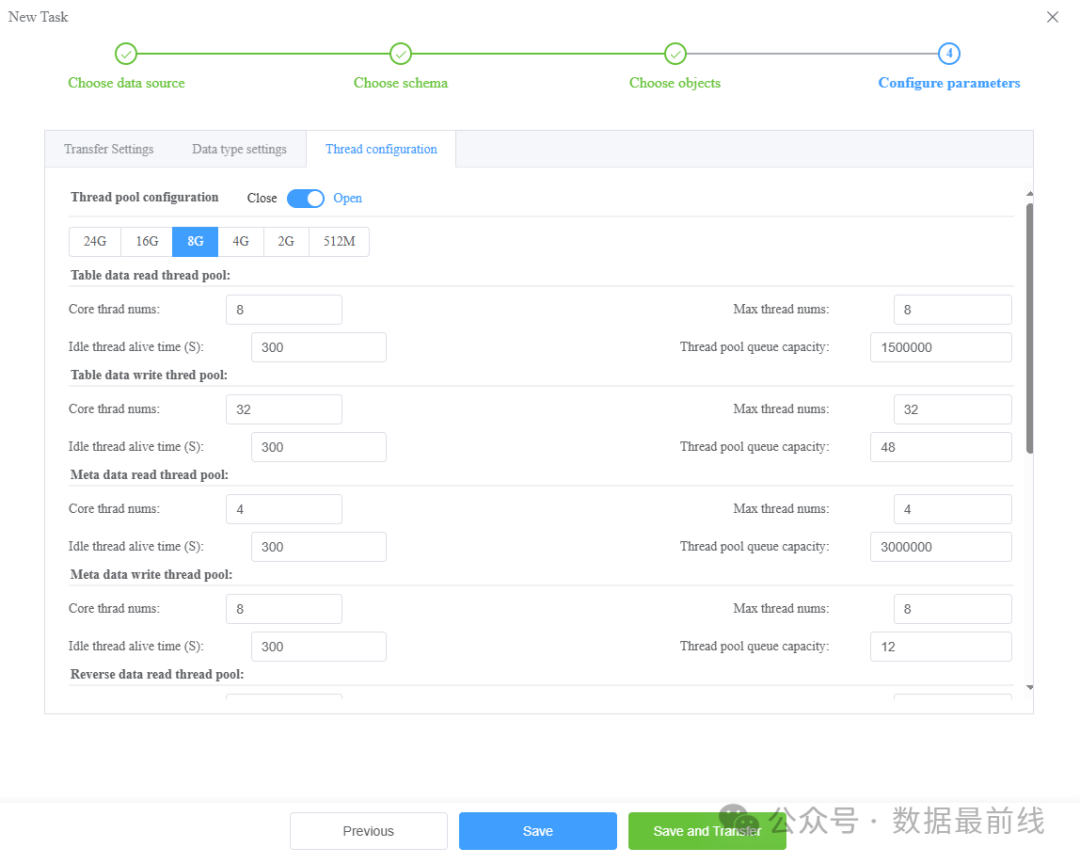The width and height of the screenshot is (1080, 864).
Task: Click the Configure parameters step label
Action: [x=949, y=83]
